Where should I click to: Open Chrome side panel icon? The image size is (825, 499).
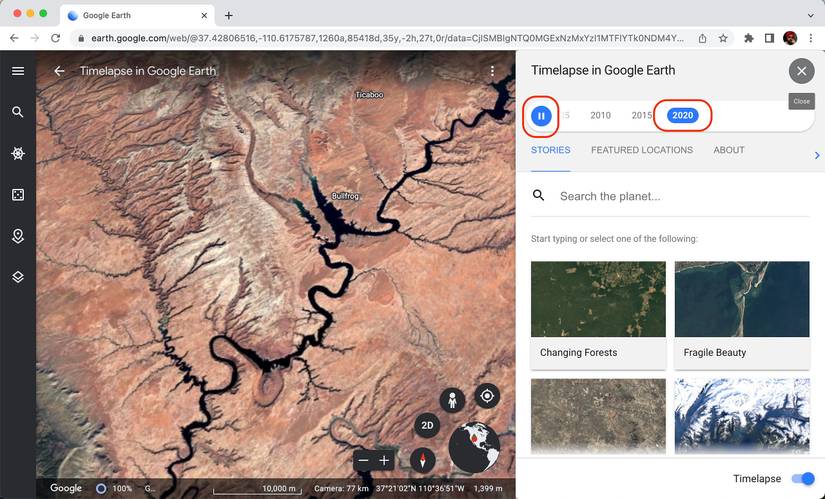769,38
